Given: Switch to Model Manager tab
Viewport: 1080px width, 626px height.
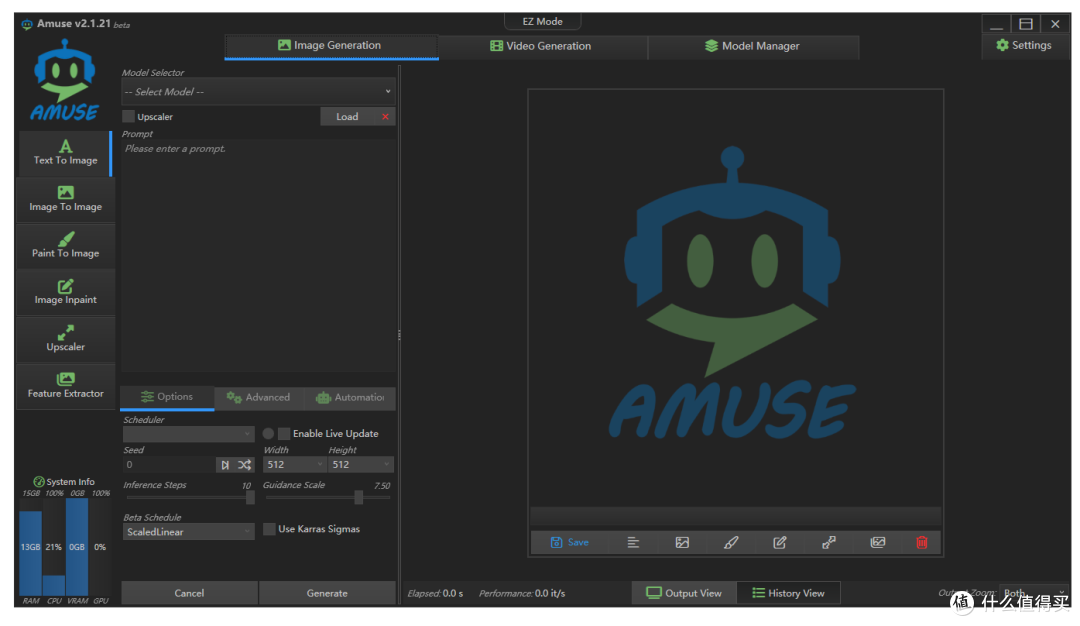Looking at the screenshot, I should [x=753, y=46].
